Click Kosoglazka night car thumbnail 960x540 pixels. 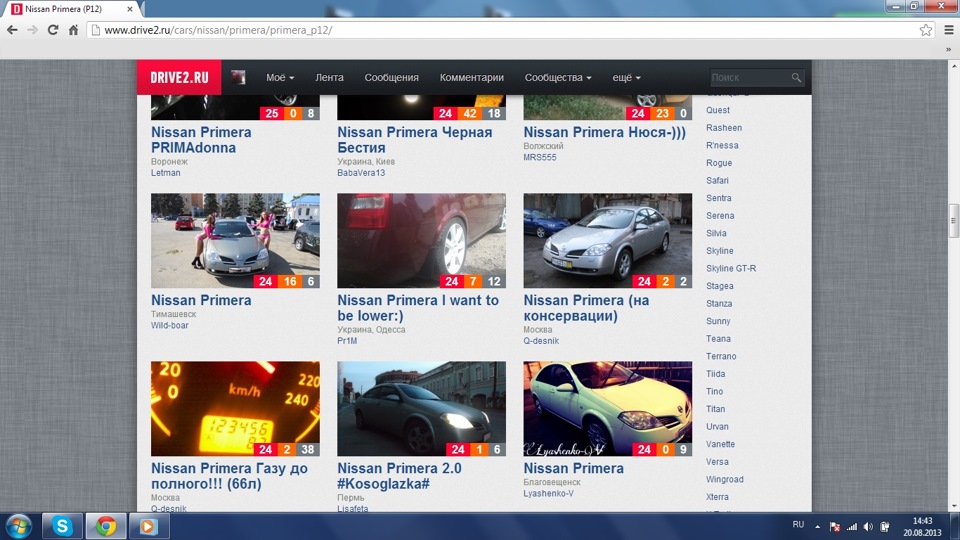421,408
